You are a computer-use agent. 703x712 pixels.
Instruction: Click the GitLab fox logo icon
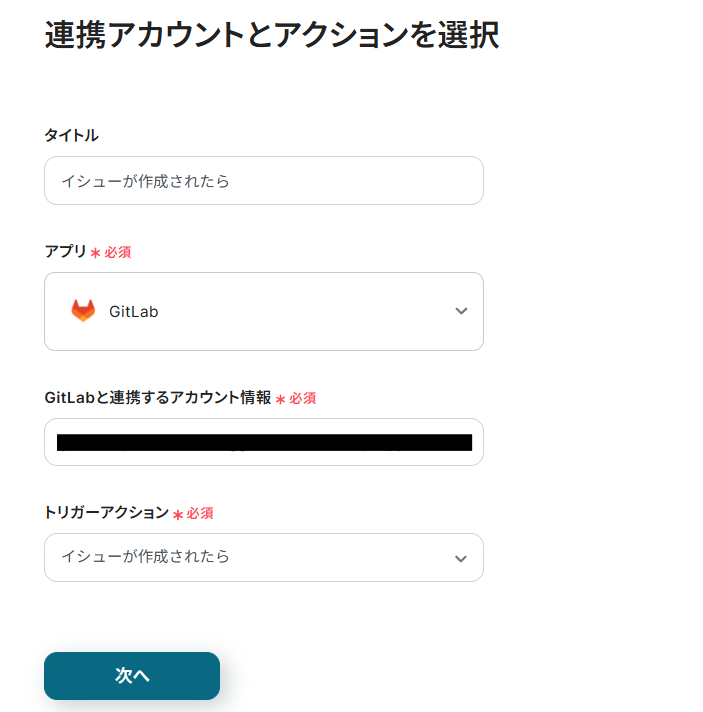click(x=83, y=311)
